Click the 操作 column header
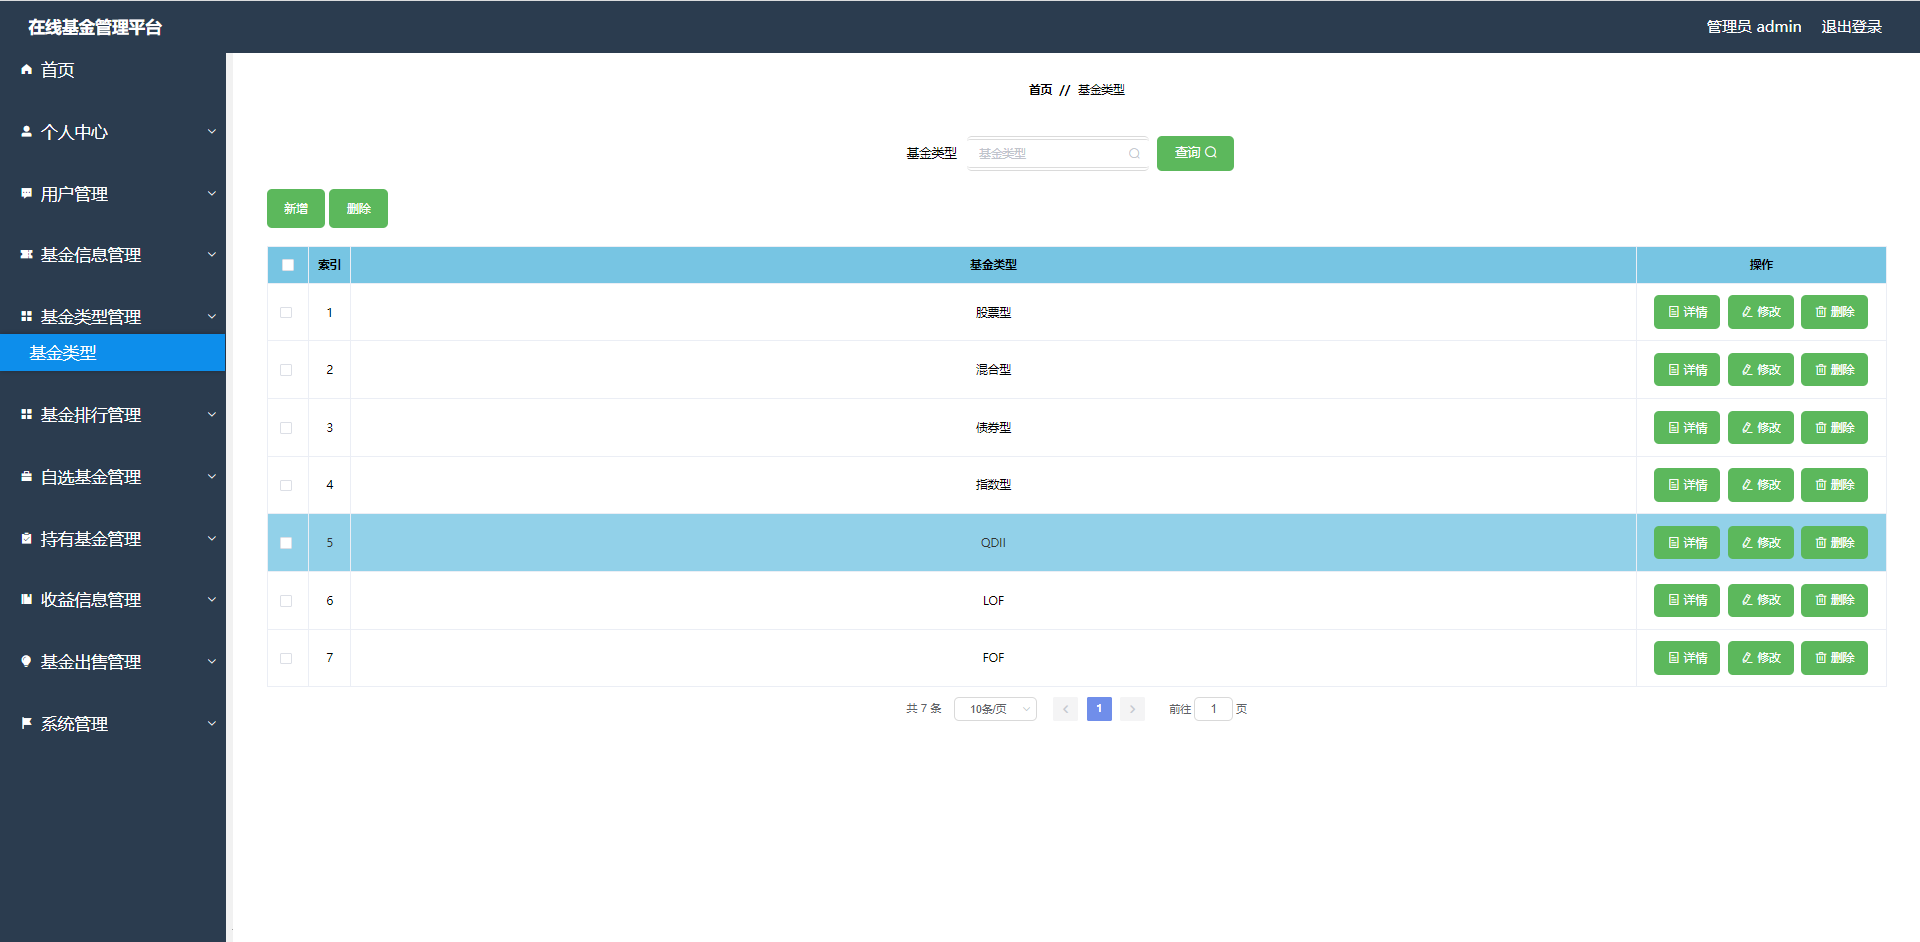Screen dimensions: 1920x942 (1761, 265)
